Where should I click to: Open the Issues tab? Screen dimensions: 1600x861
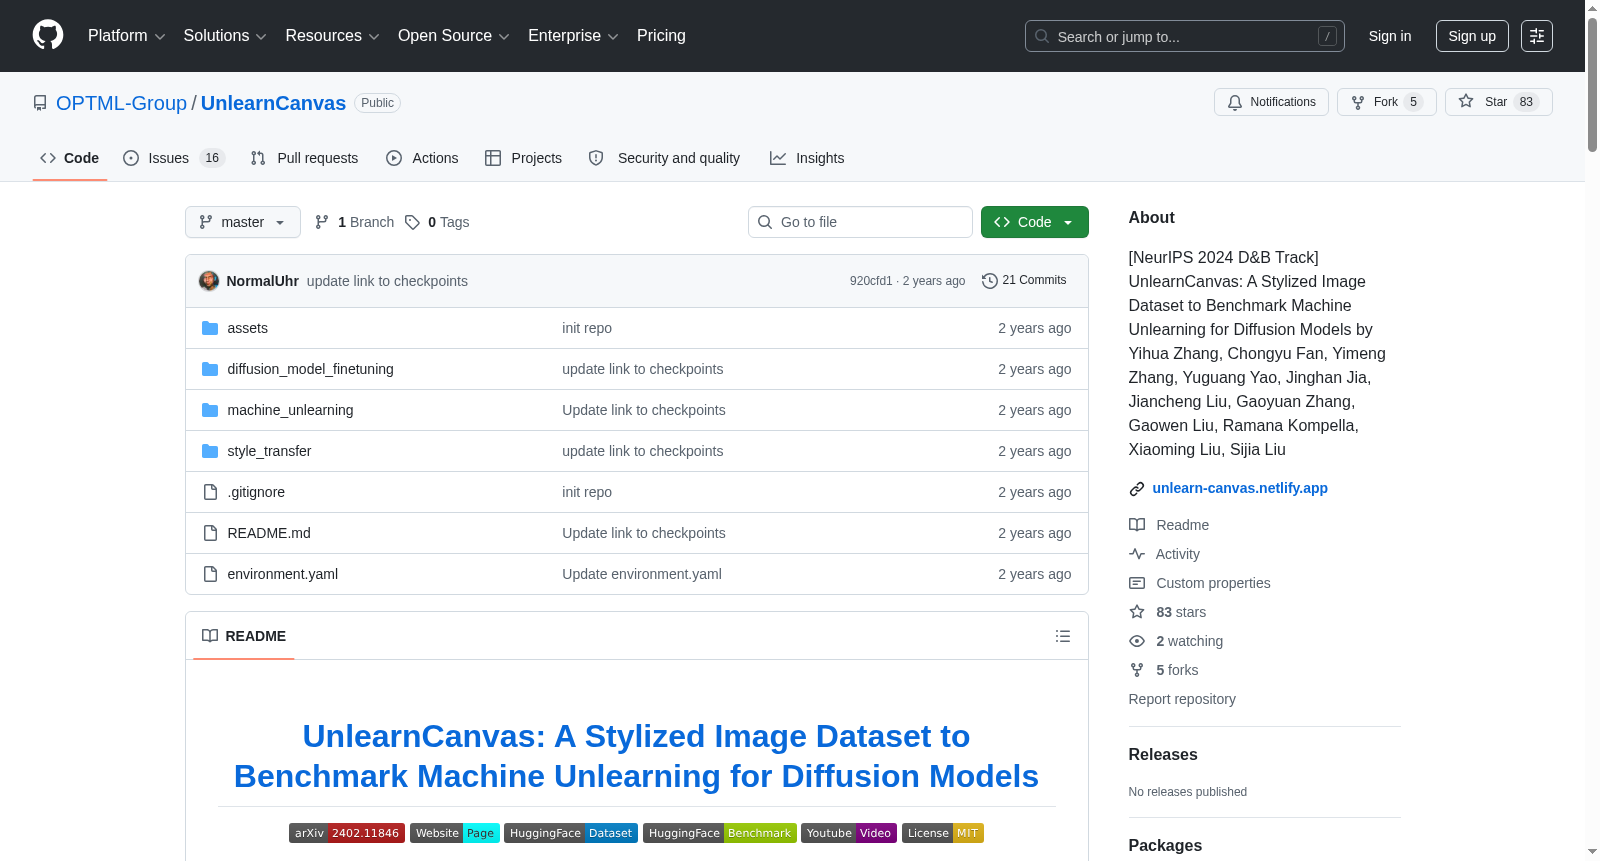point(174,158)
